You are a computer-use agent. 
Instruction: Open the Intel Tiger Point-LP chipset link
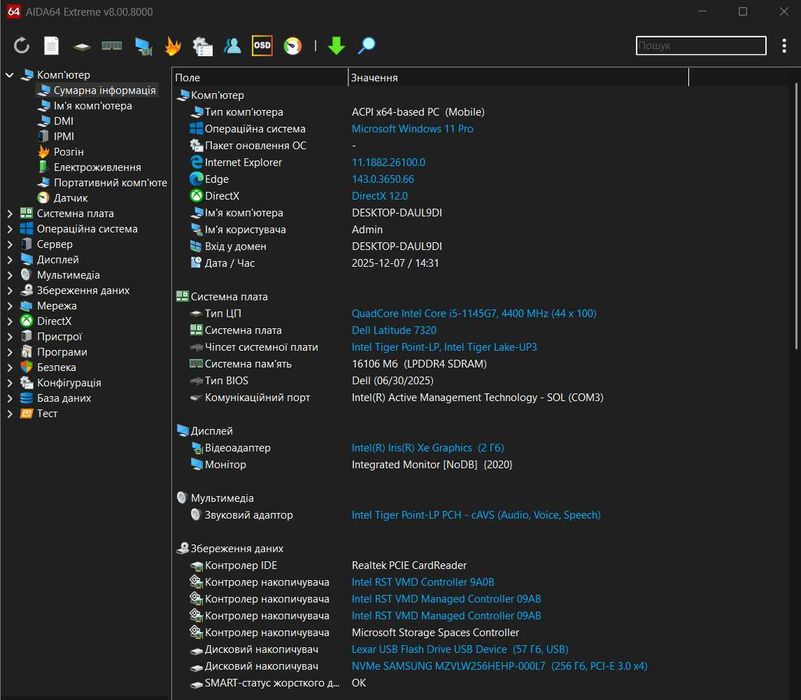(x=444, y=347)
